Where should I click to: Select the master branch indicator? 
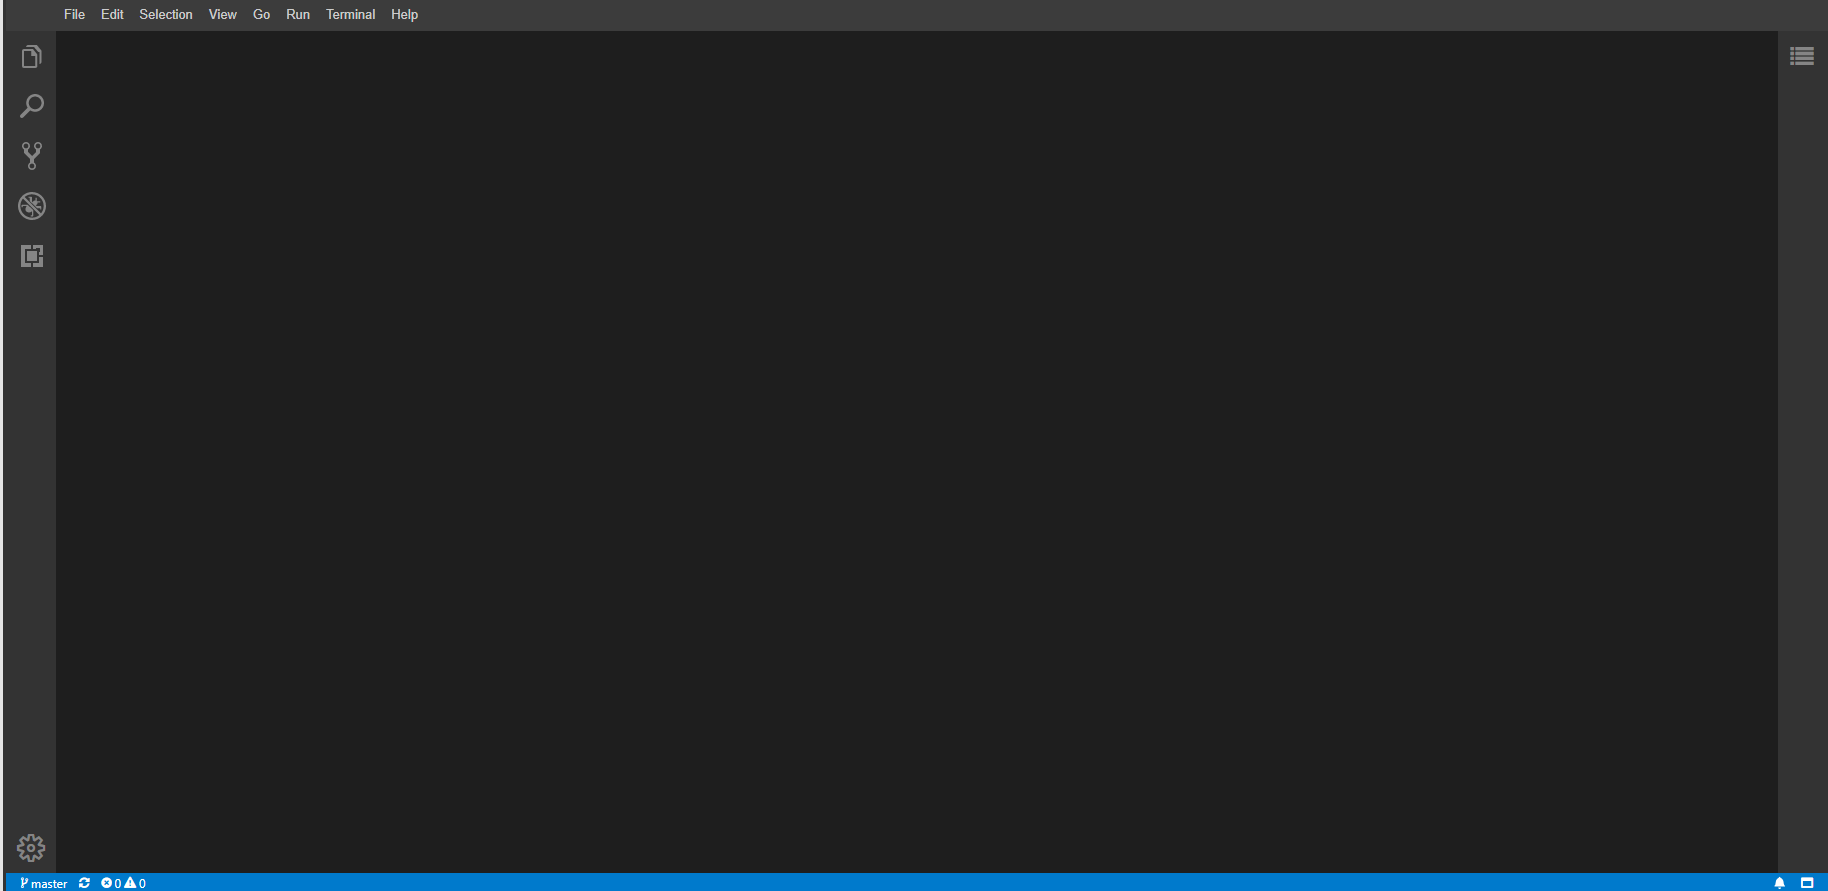click(43, 883)
